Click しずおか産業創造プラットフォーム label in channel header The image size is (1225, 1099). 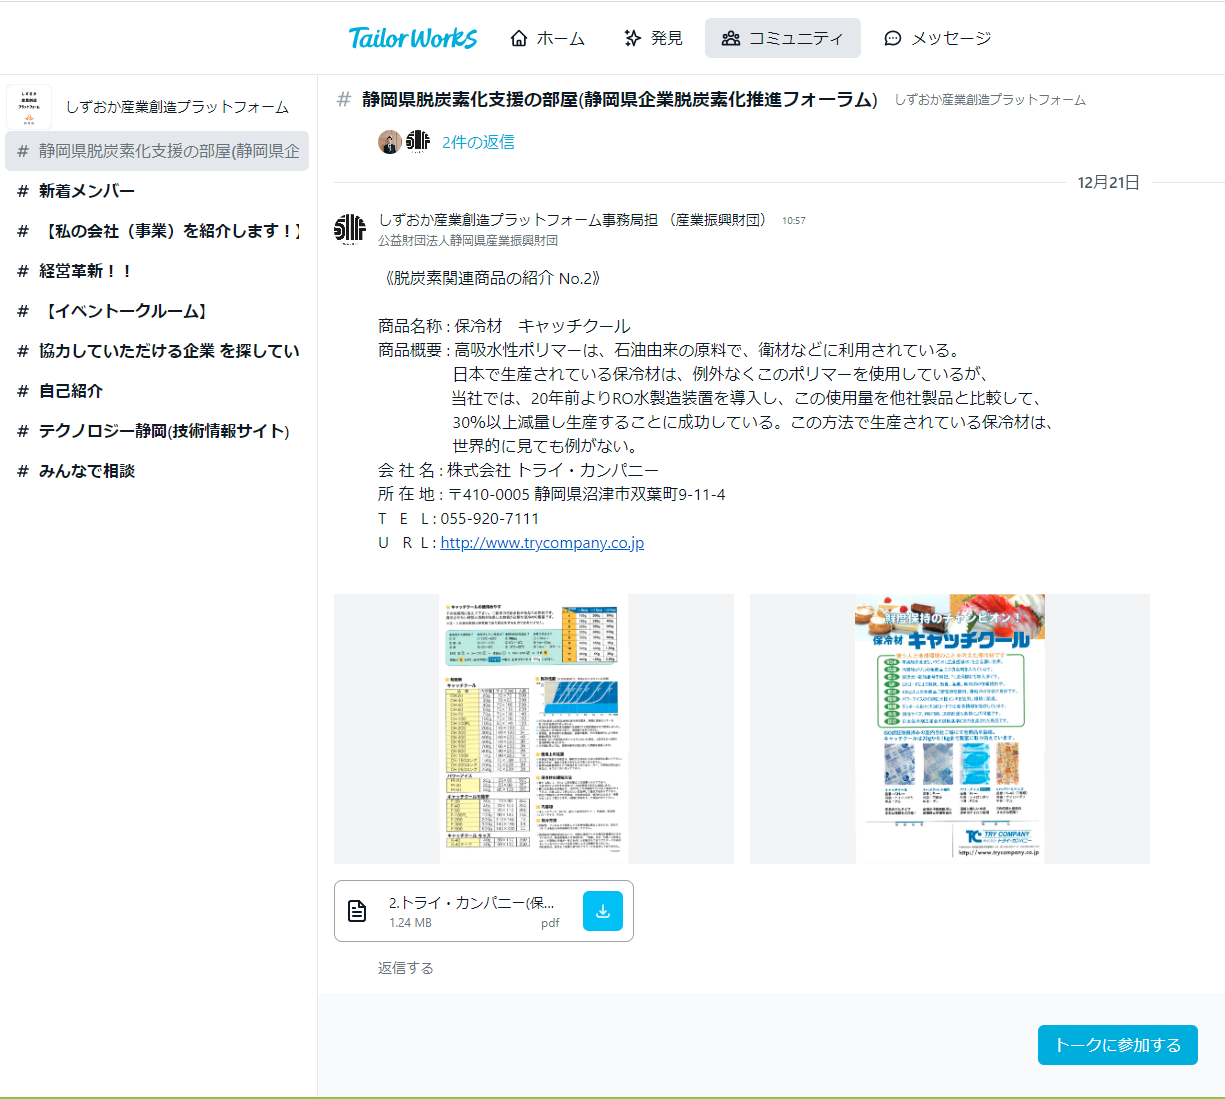990,100
